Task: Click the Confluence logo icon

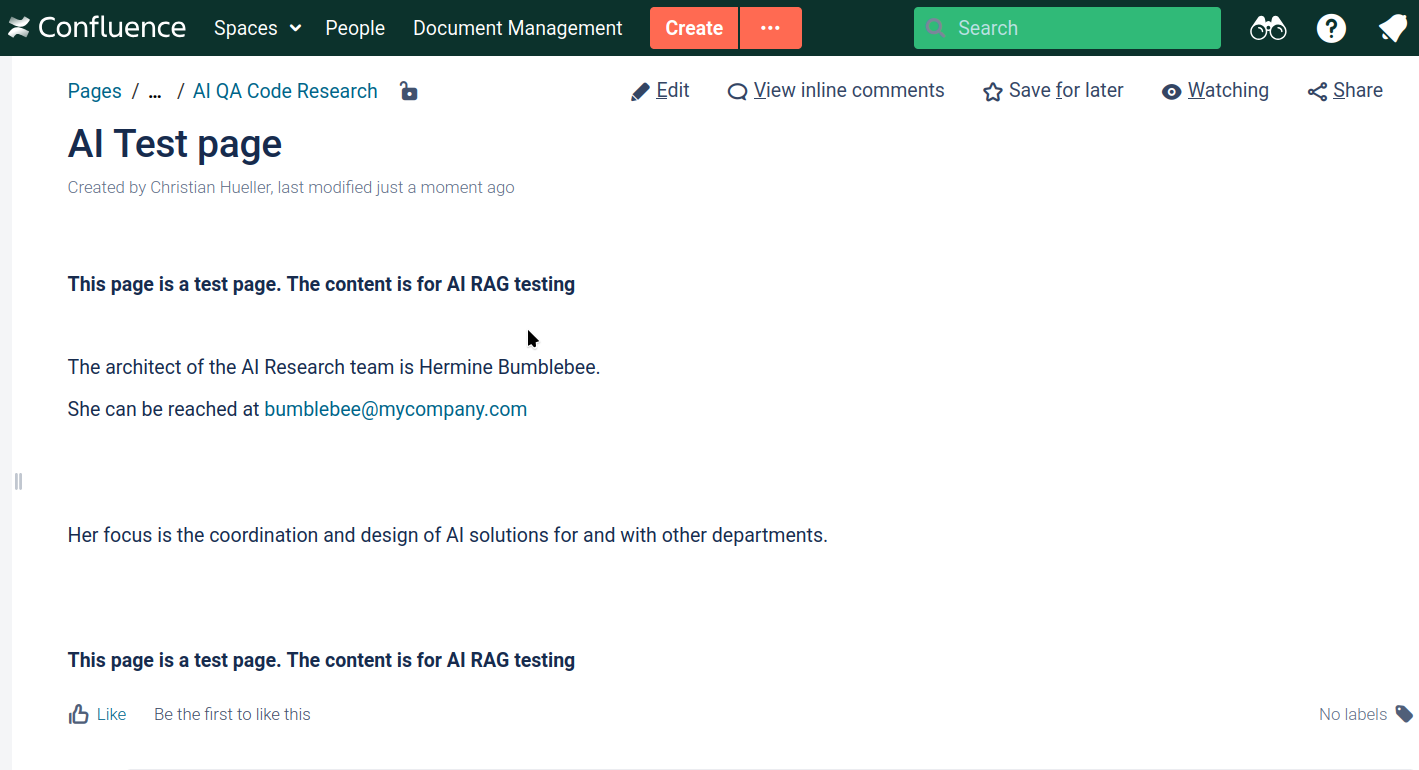Action: (19, 28)
